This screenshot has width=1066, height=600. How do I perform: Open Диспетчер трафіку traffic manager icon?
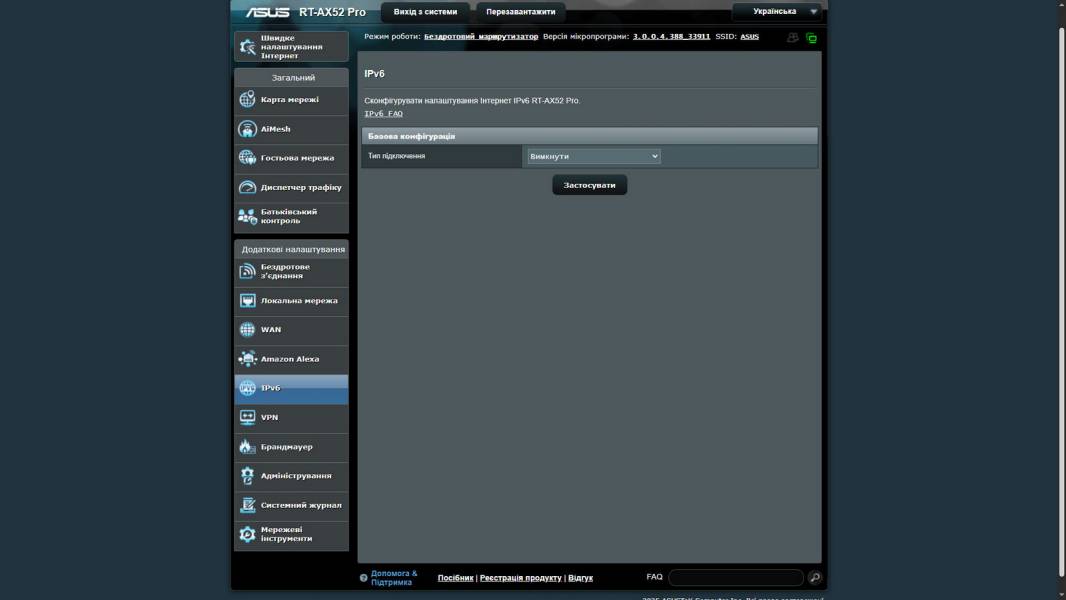pyautogui.click(x=247, y=187)
